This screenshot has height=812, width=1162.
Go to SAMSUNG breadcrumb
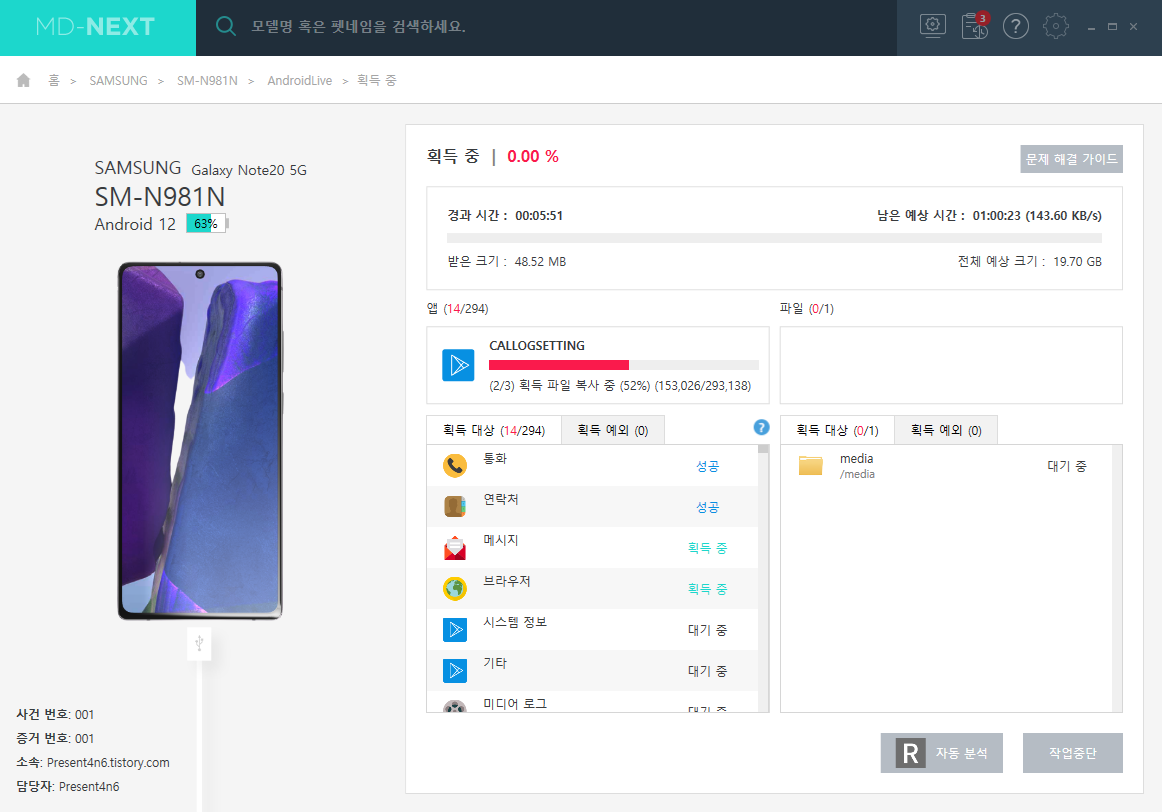pyautogui.click(x=119, y=80)
